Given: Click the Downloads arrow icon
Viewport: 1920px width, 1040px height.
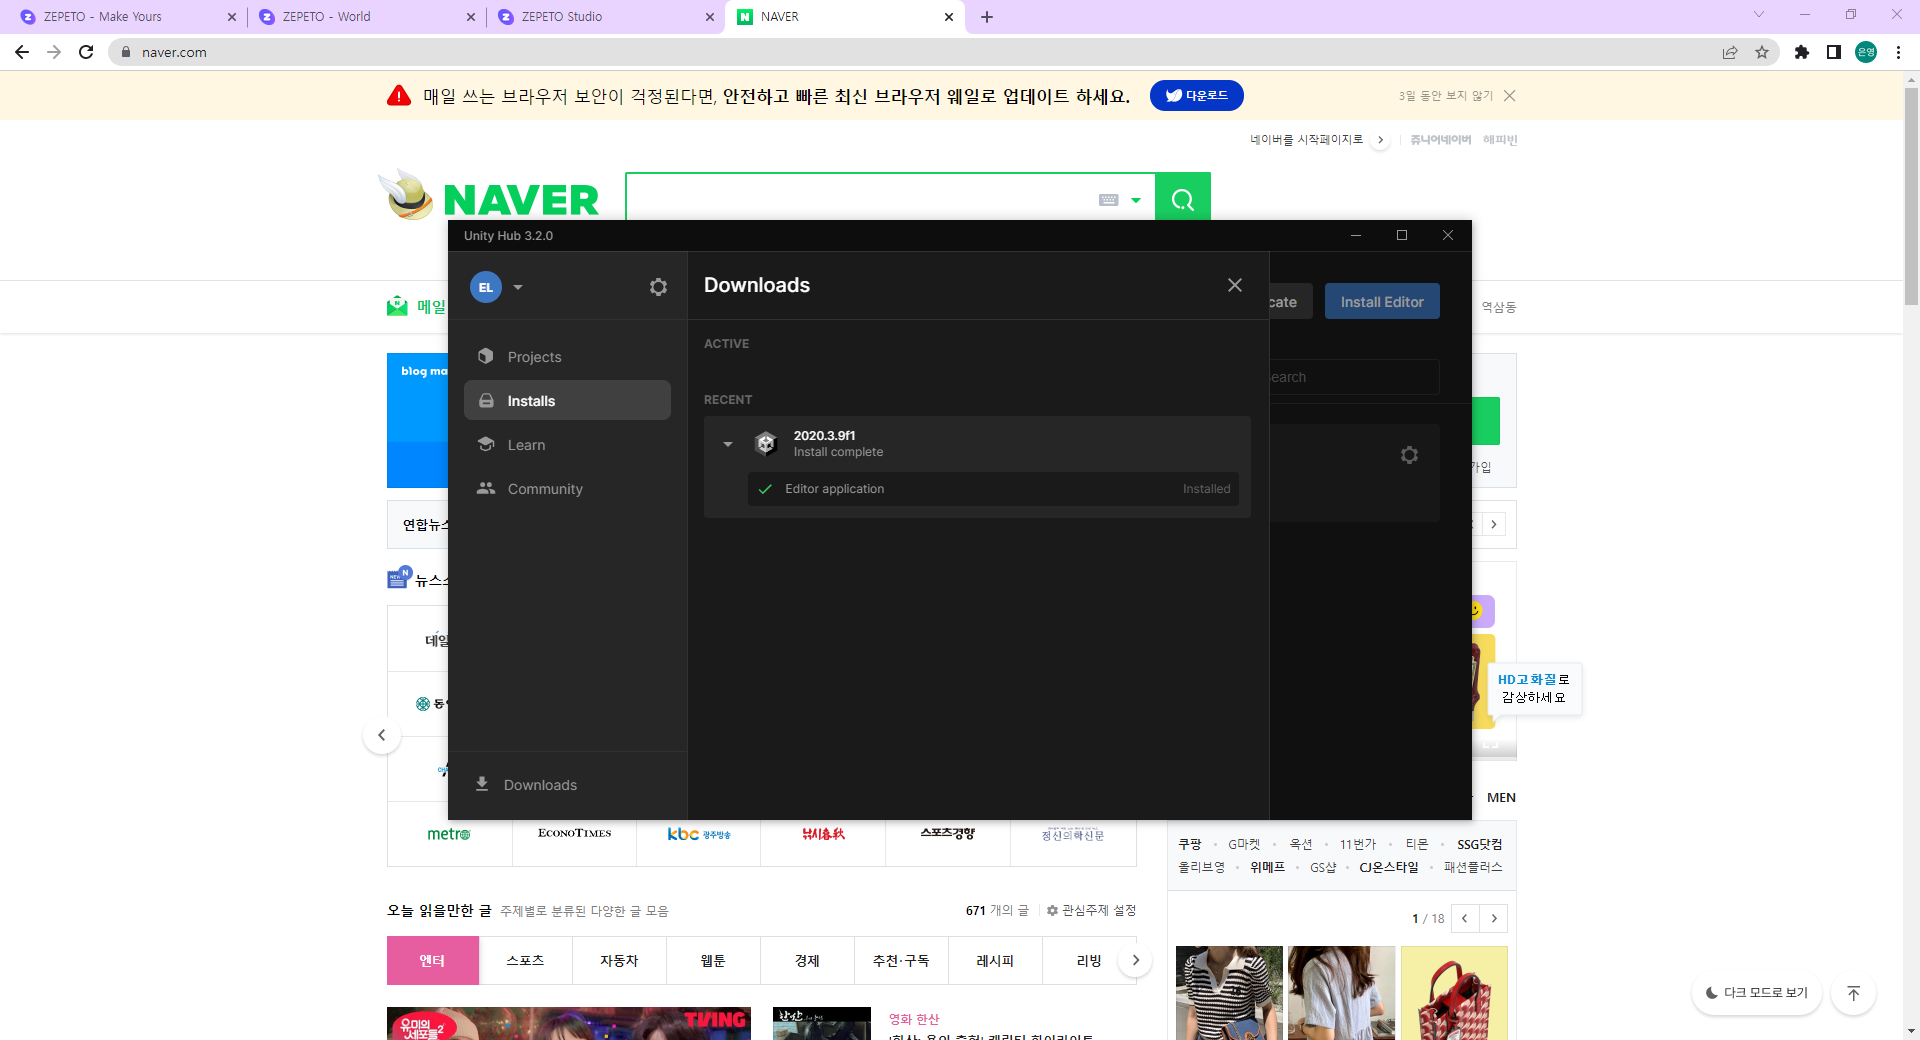Looking at the screenshot, I should click(x=482, y=784).
